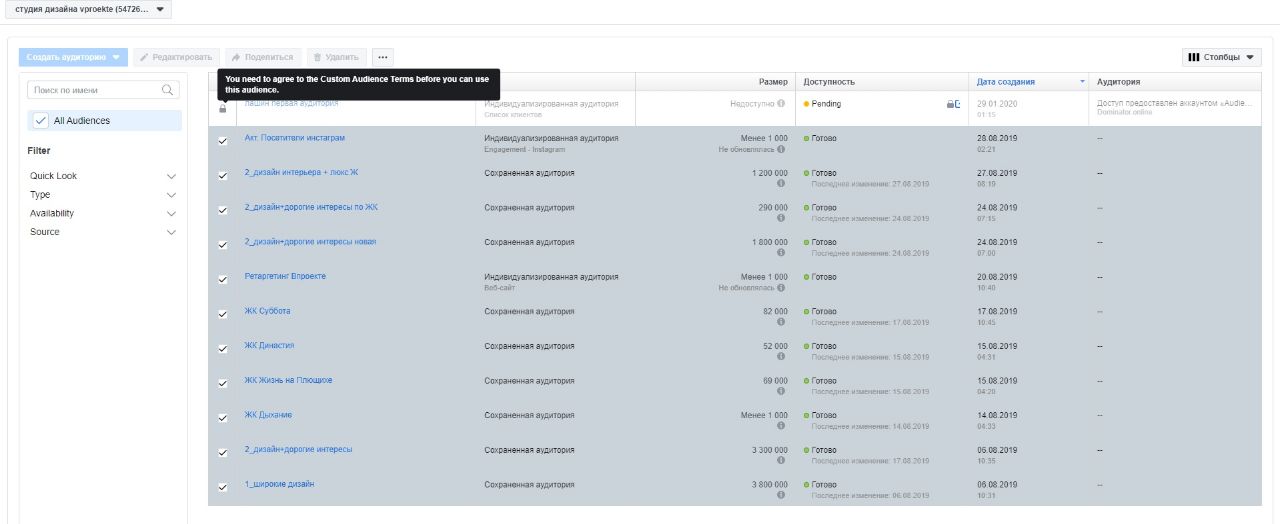The image size is (1280, 524).
Task: Open the Лашин первая аудитория link
Action: click(x=291, y=103)
